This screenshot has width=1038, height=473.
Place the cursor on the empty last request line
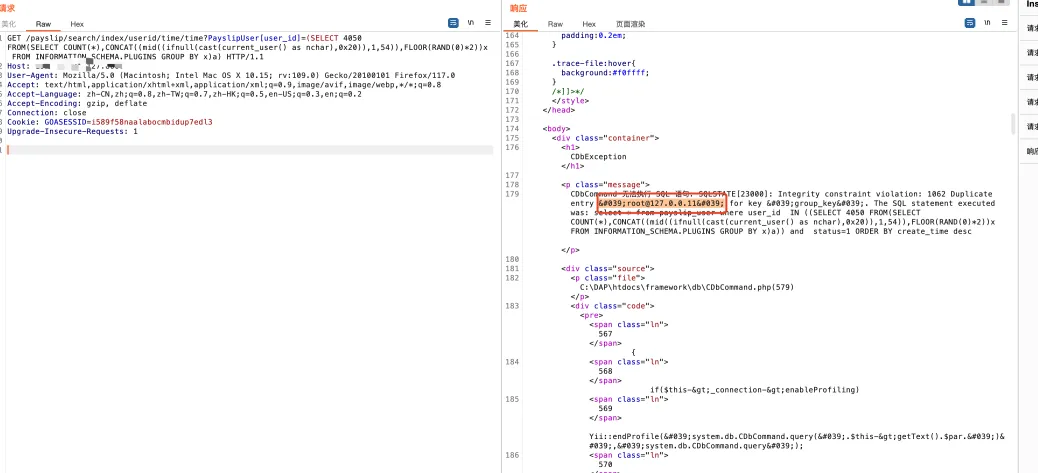click(250, 150)
